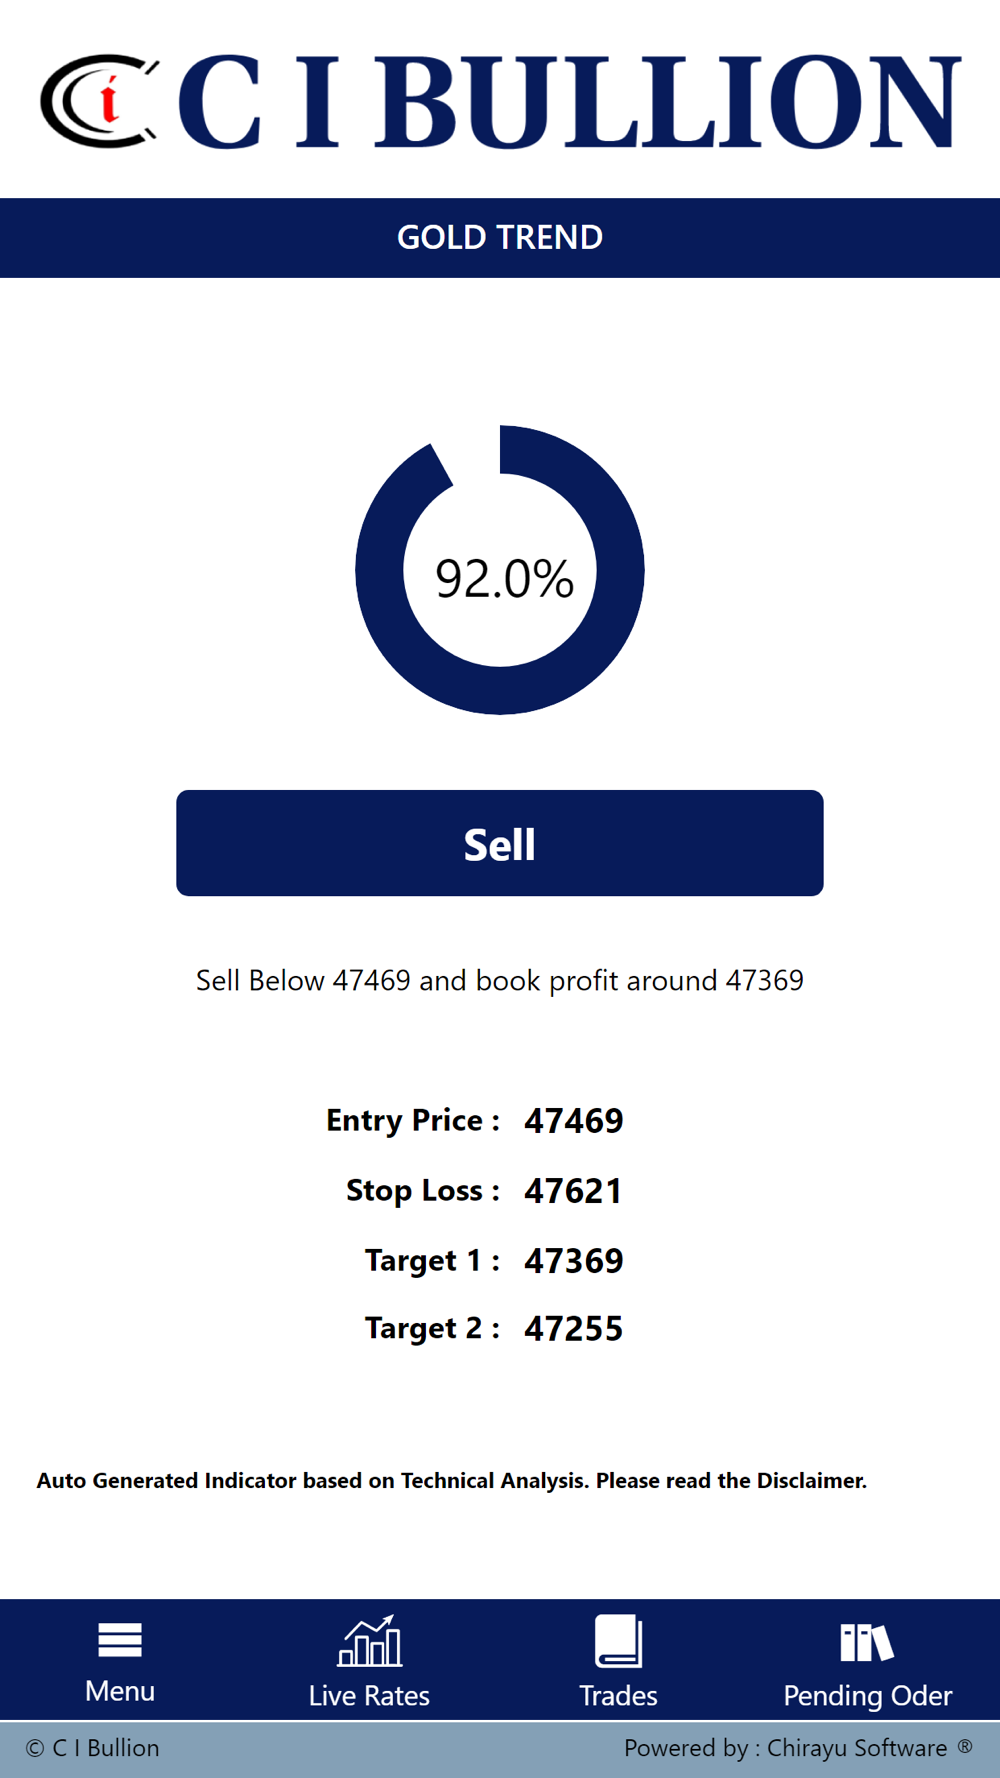This screenshot has height=1778, width=1000.
Task: Open the Trades book icon
Action: [619, 1641]
